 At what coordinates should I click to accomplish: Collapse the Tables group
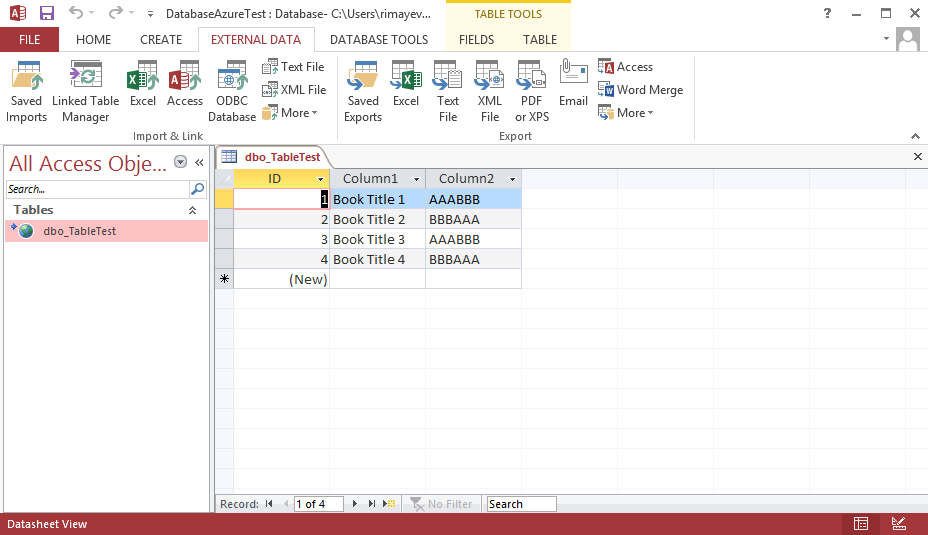click(192, 210)
